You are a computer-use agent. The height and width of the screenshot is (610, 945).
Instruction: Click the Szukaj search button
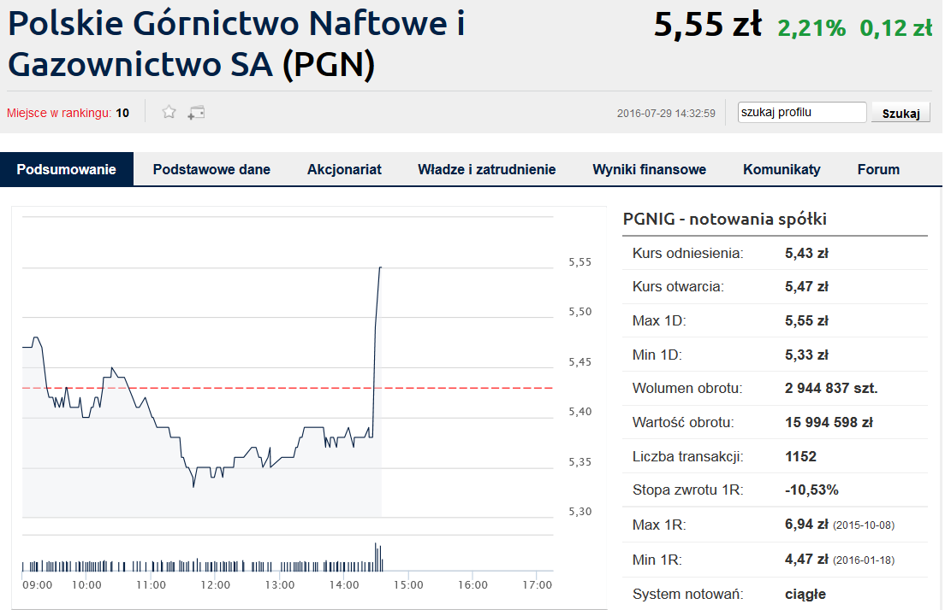[901, 113]
